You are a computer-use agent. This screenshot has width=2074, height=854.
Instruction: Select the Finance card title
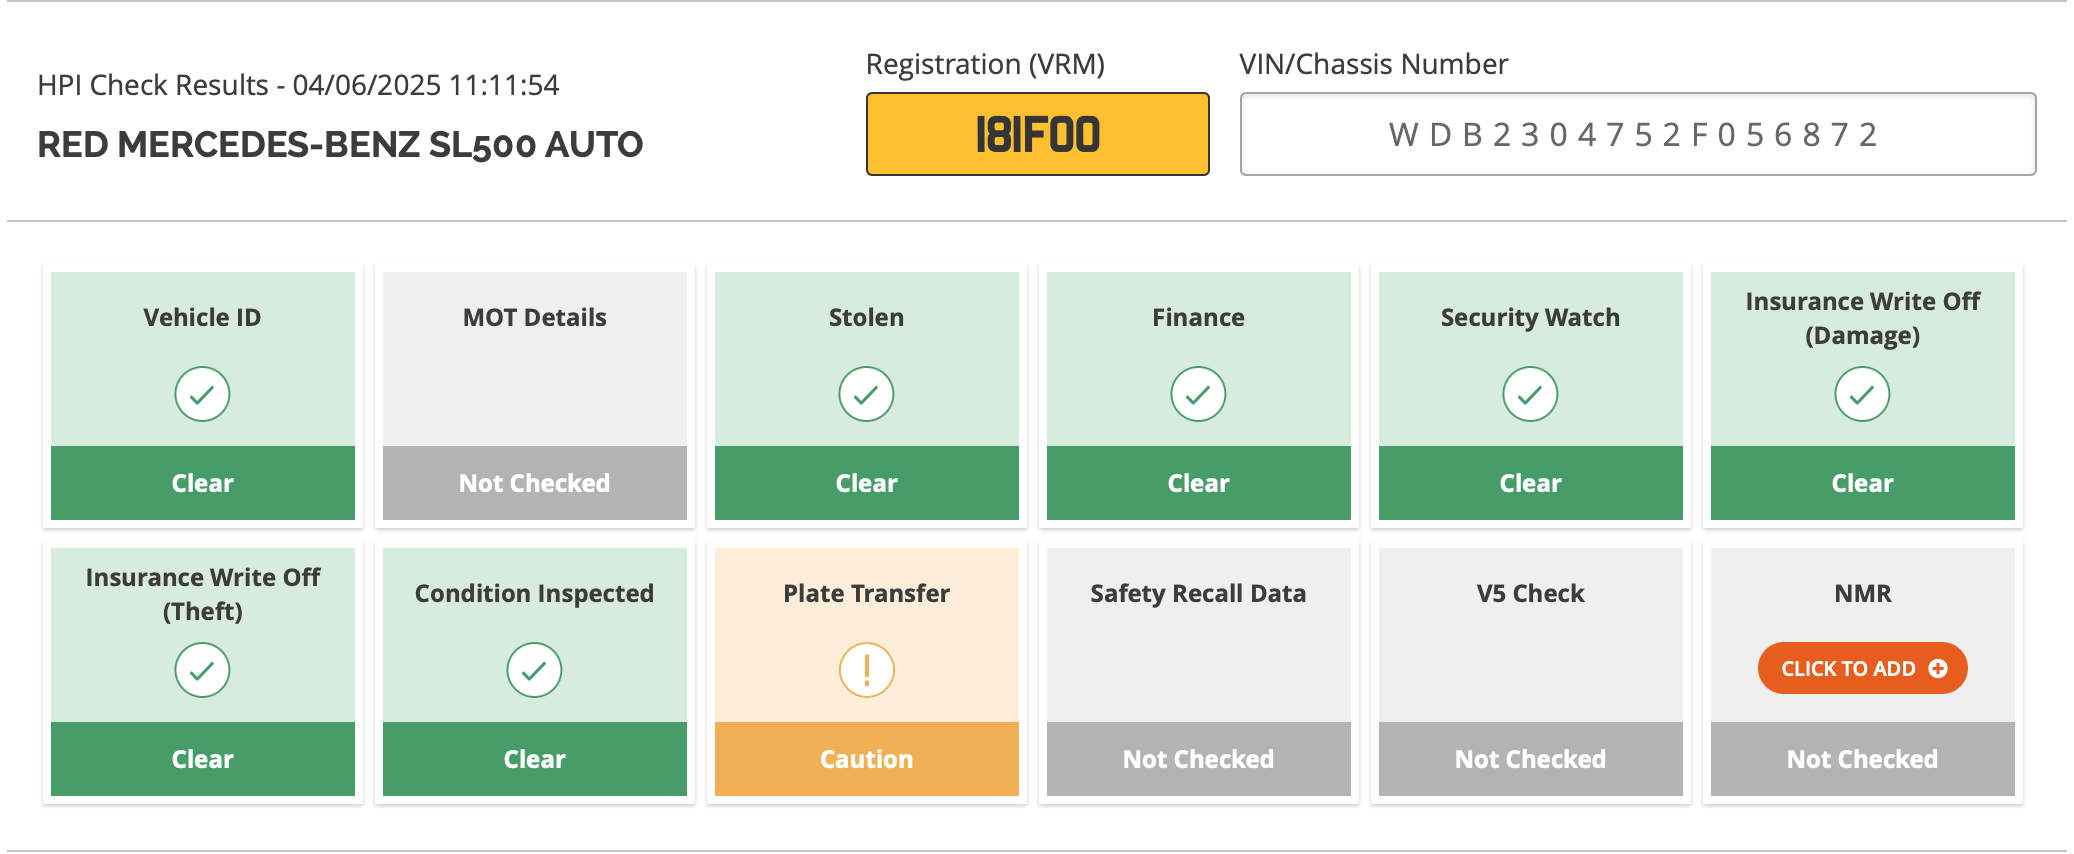coord(1198,317)
